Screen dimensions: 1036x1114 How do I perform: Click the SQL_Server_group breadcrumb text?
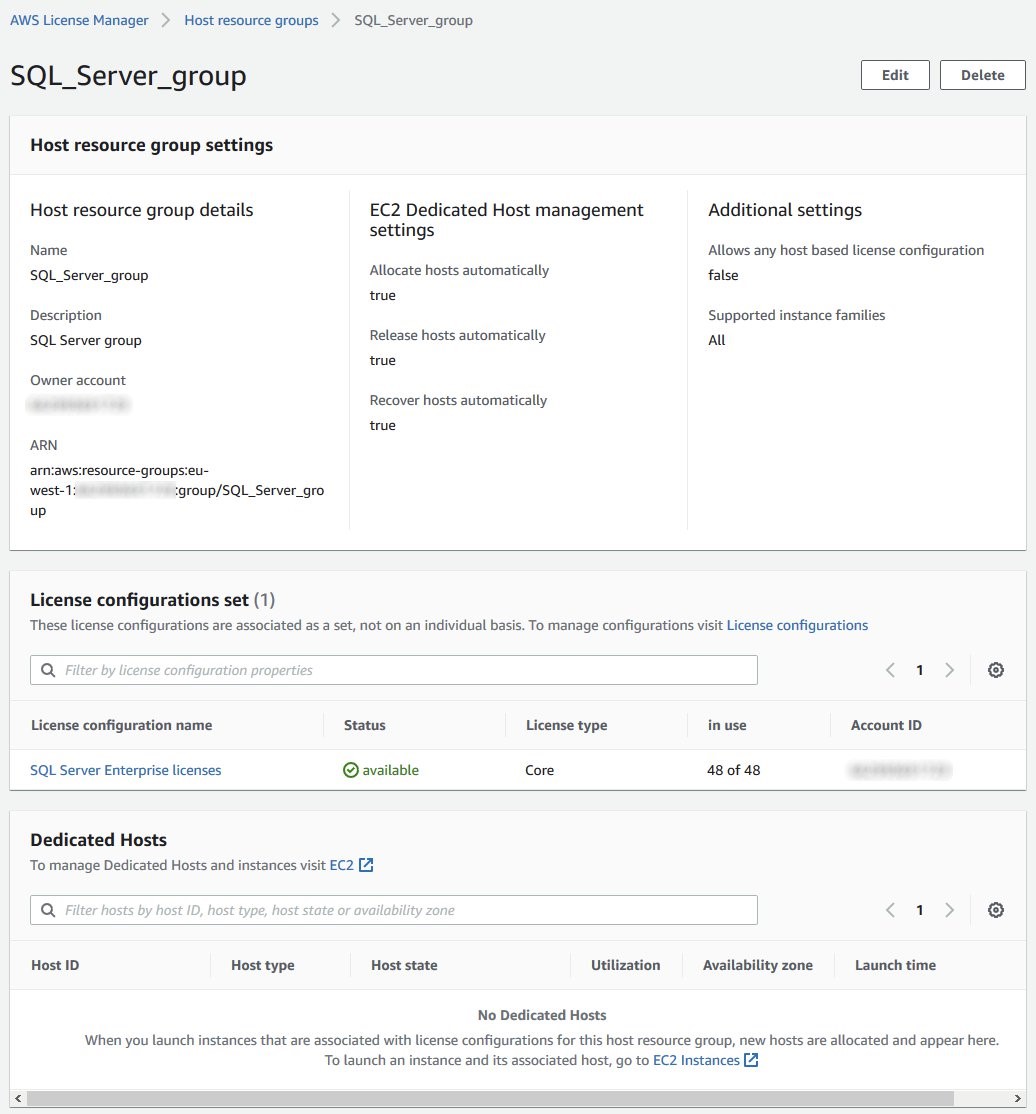pos(413,21)
